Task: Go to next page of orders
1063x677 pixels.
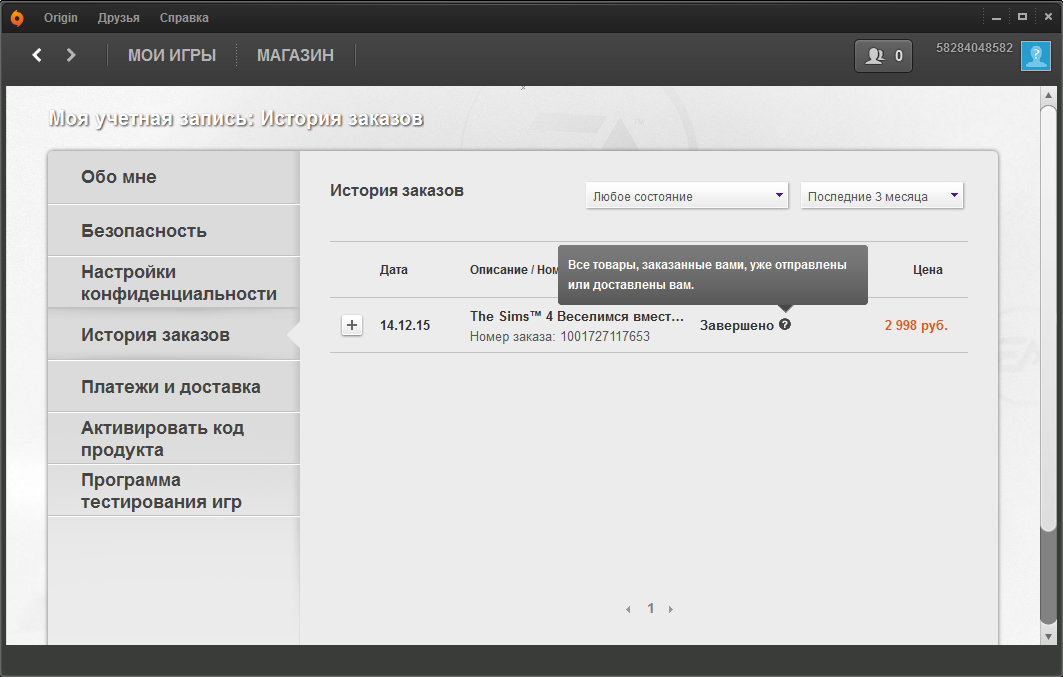Action: [x=671, y=609]
